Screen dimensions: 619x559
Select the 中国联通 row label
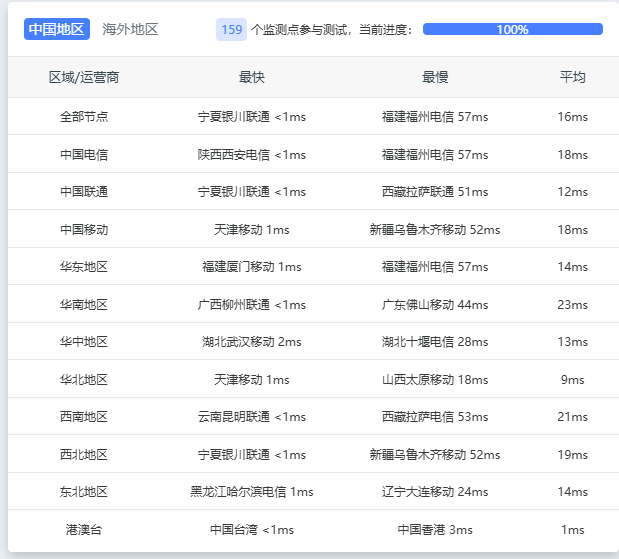84,192
